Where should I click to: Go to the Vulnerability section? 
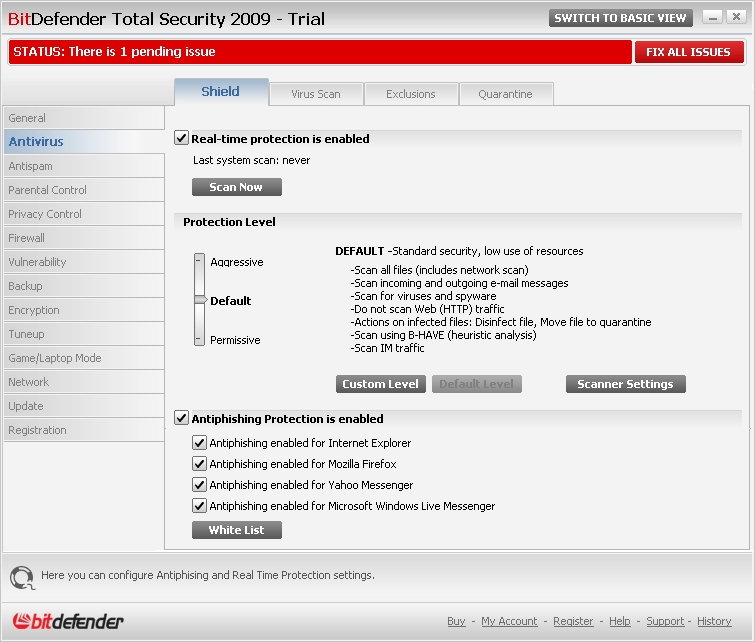[84, 262]
